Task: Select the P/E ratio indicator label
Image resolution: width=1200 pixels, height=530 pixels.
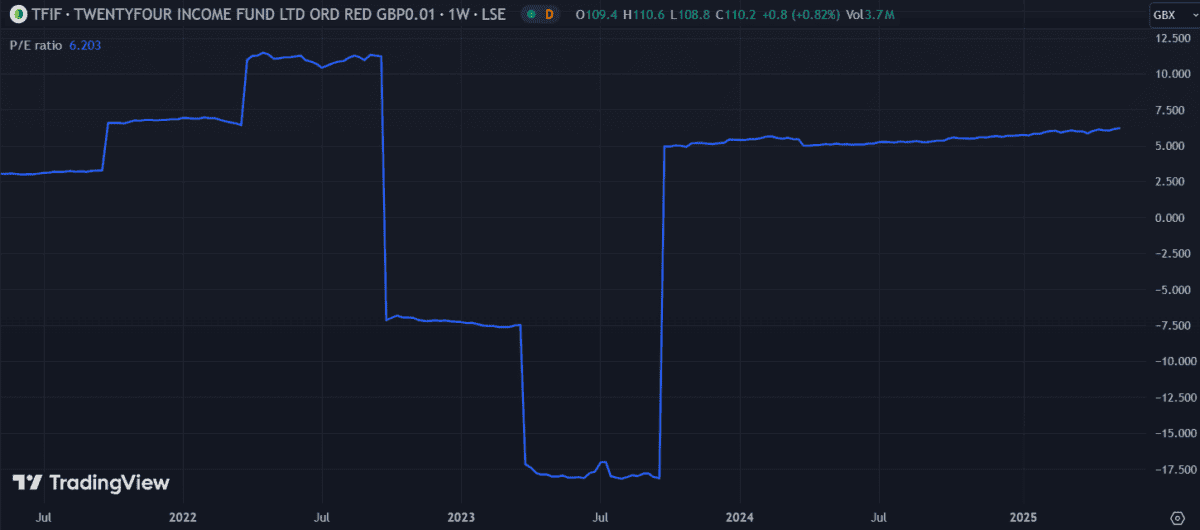Action: [37, 45]
